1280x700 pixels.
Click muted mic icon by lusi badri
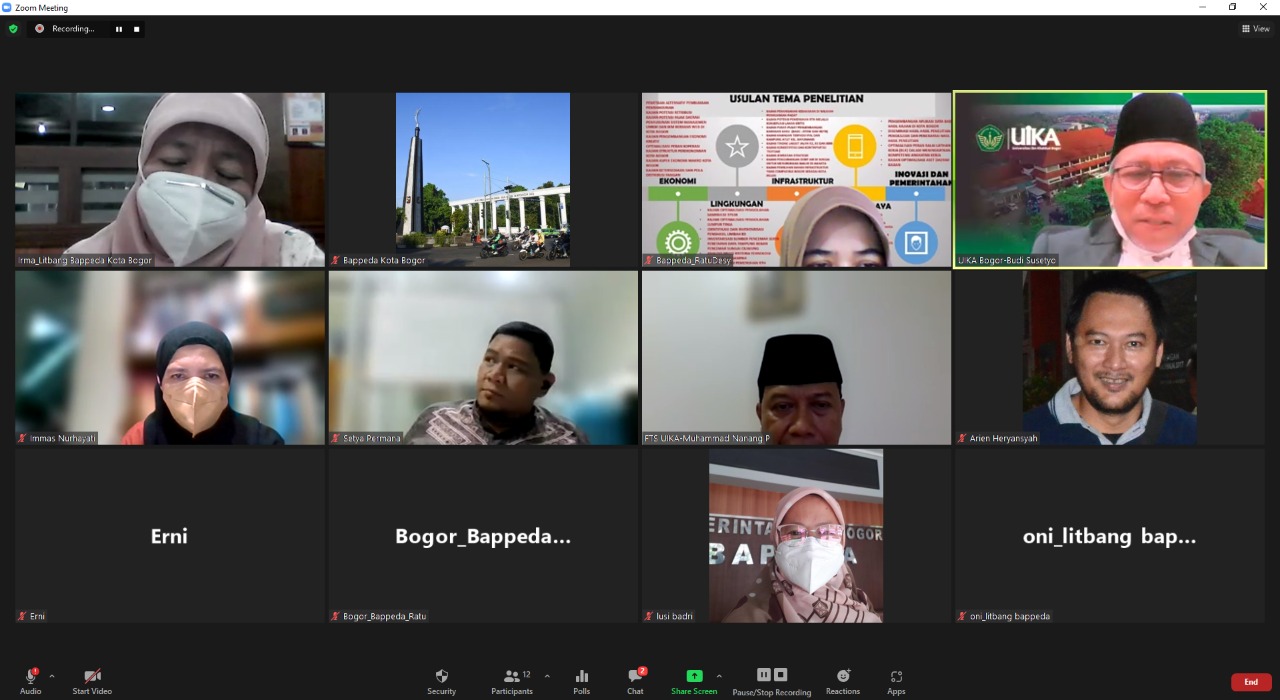649,616
